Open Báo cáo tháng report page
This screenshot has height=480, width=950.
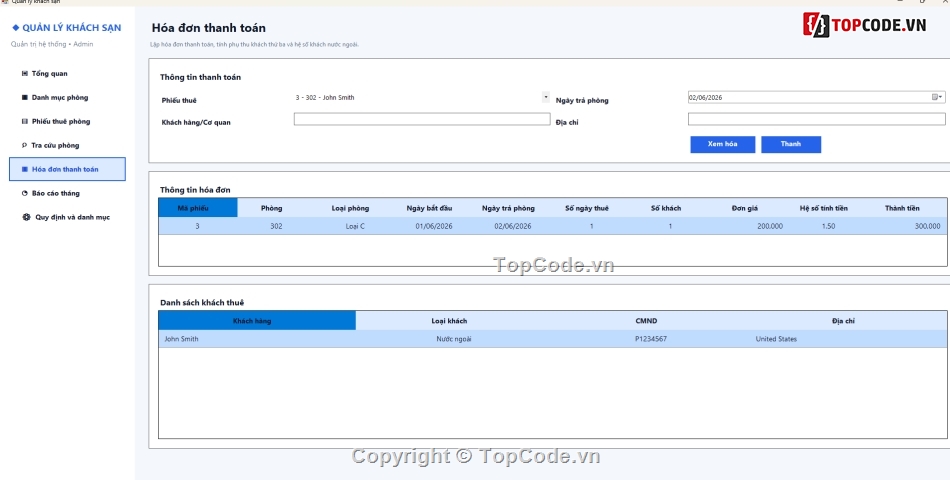click(x=67, y=193)
